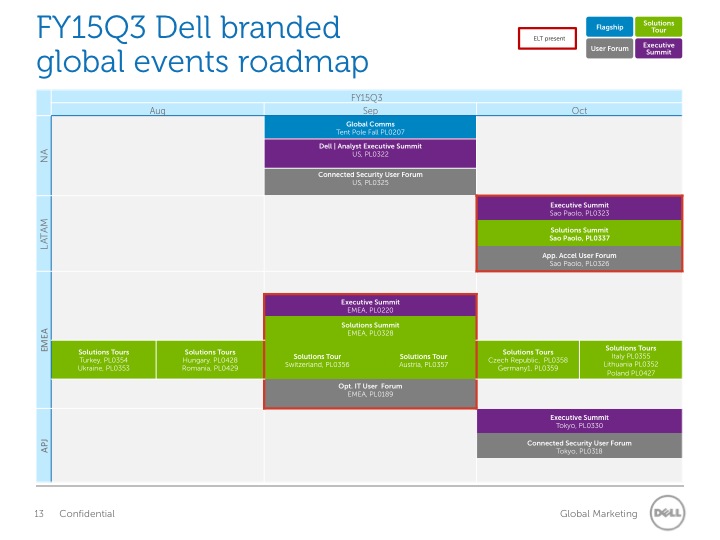
Task: Select Connected Security User Forum US block
Action: pyautogui.click(x=370, y=181)
